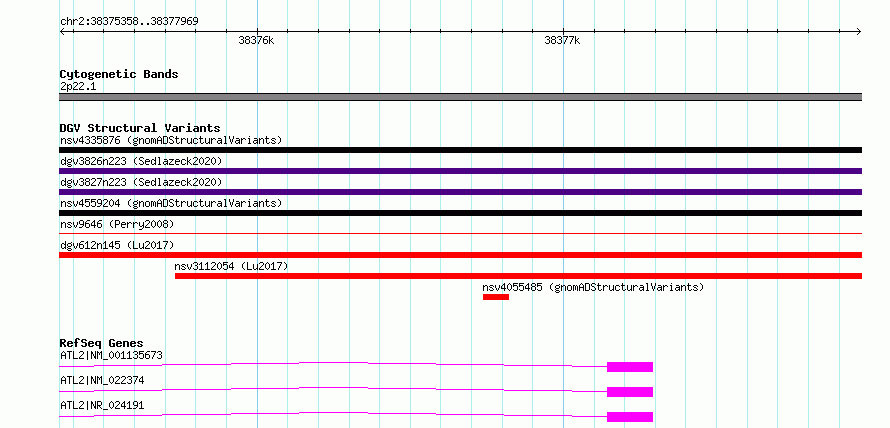This screenshot has width=890, height=428.
Task: Click the ATL2 NR_024191 magenta exon block
Action: click(630, 417)
